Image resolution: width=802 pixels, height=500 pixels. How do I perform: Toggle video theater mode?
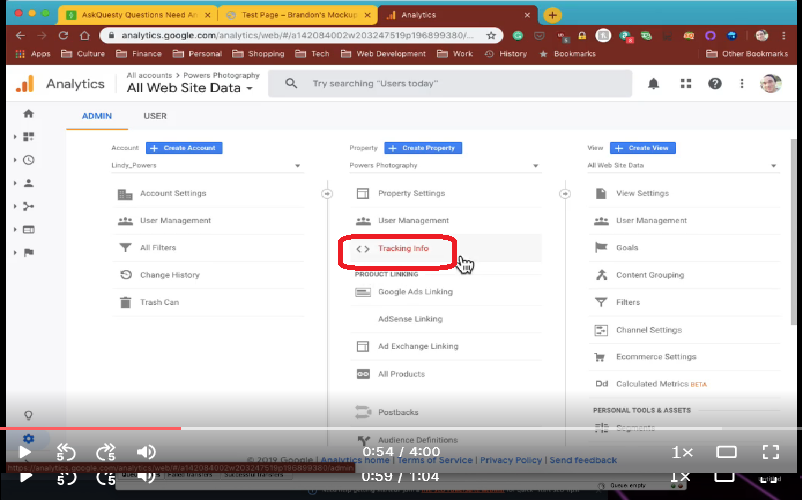726,452
